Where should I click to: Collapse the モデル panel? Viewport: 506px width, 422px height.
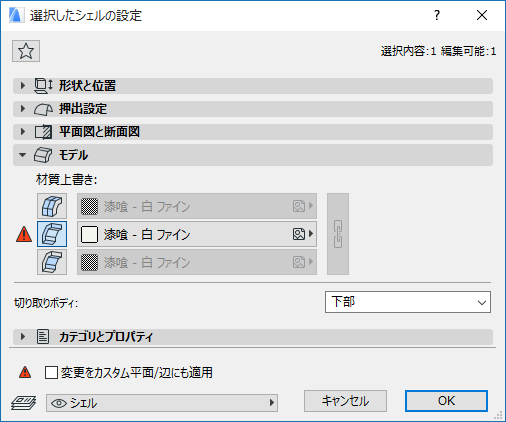[x=253, y=155]
